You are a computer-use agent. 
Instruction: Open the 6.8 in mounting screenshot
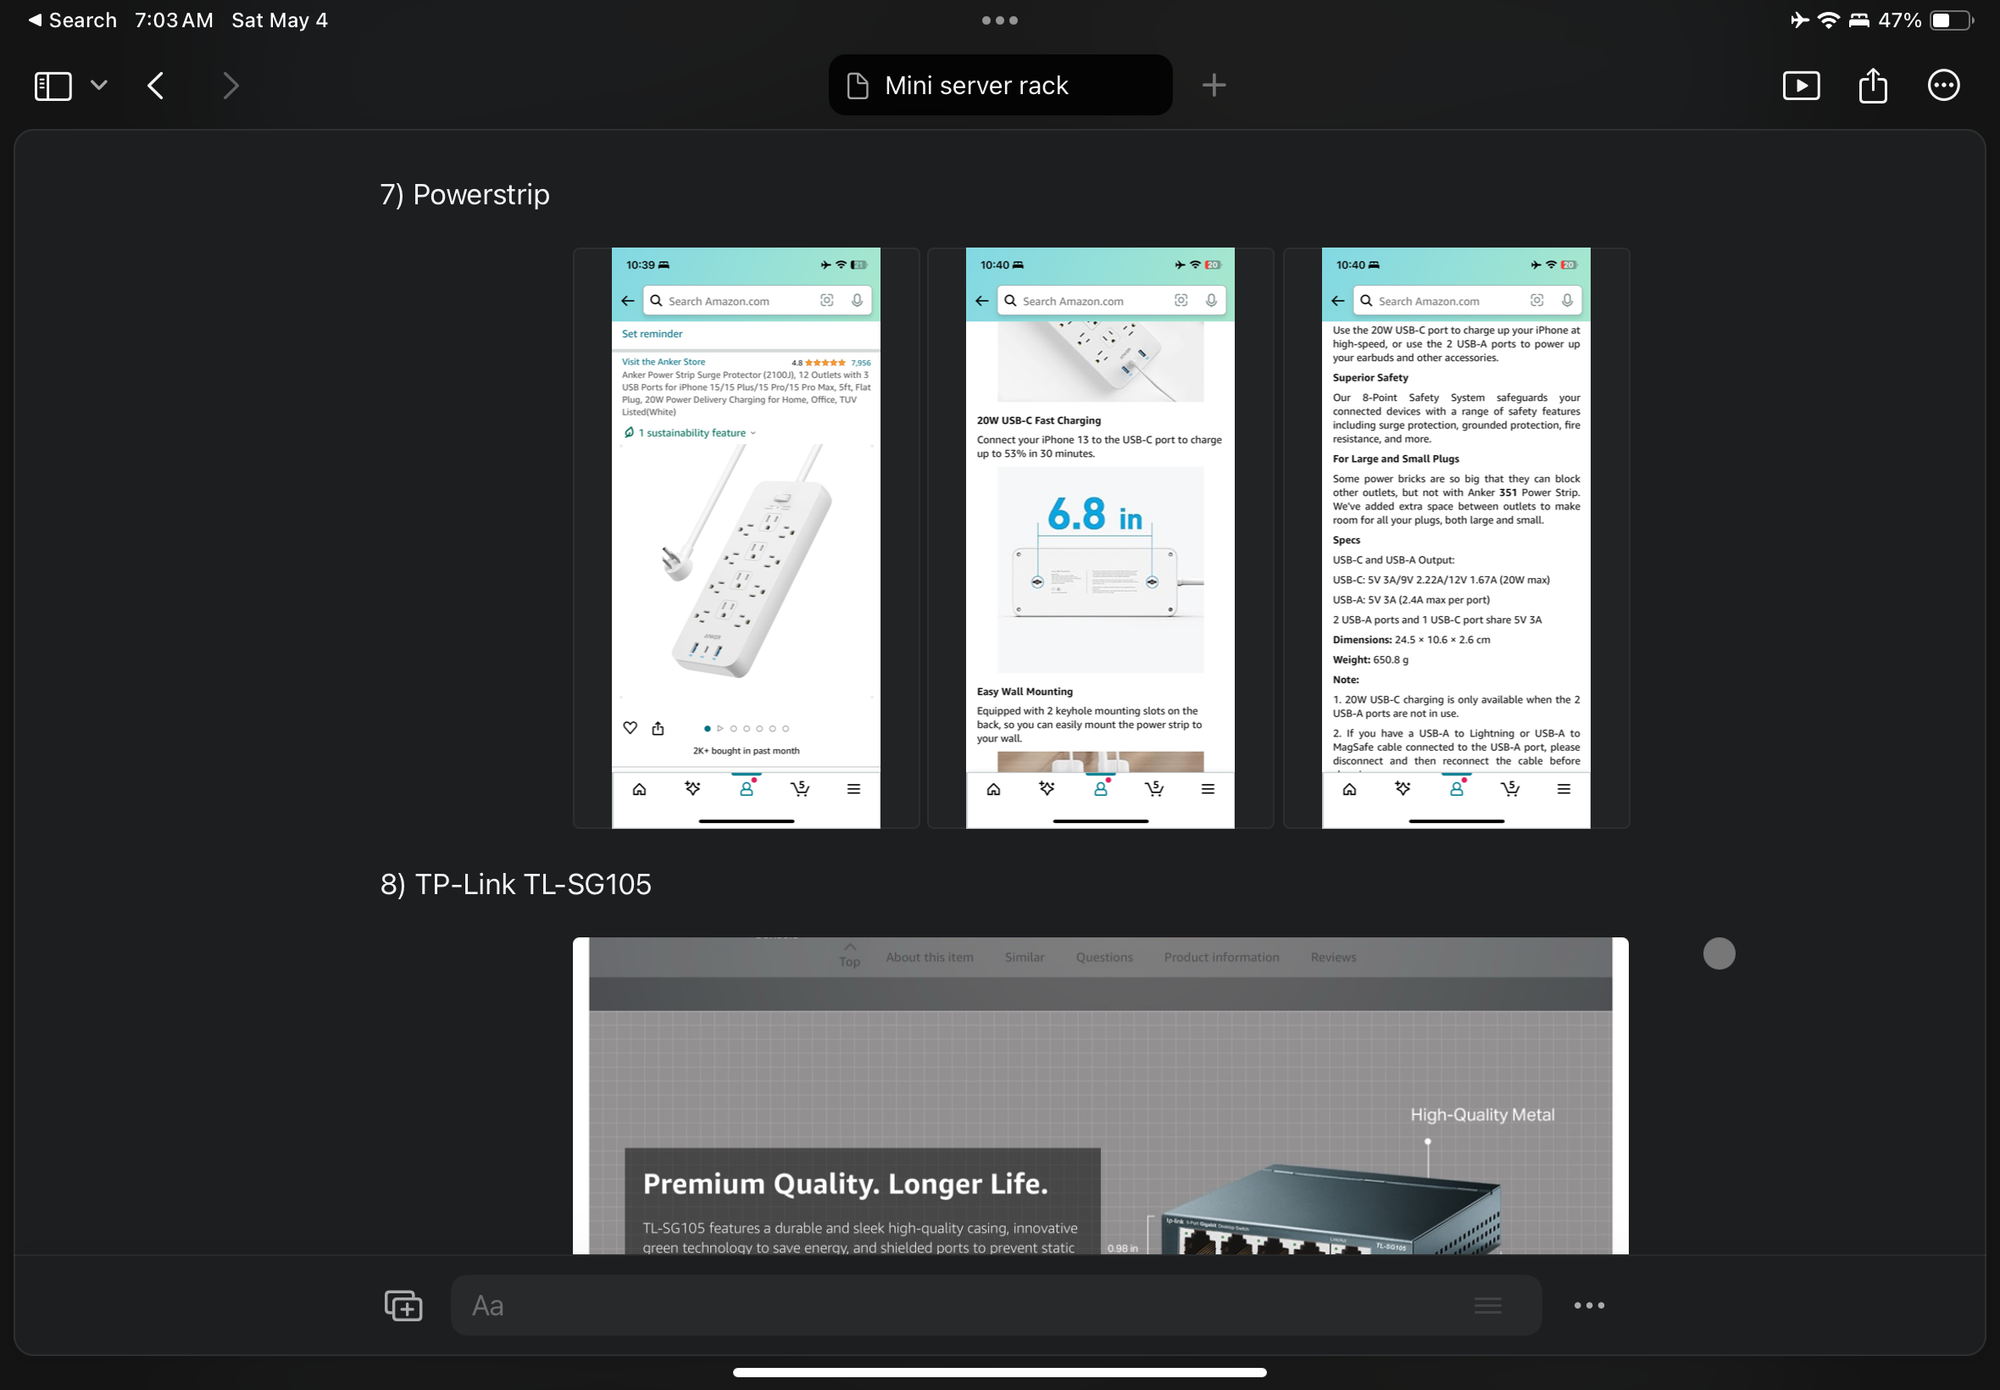click(1100, 538)
